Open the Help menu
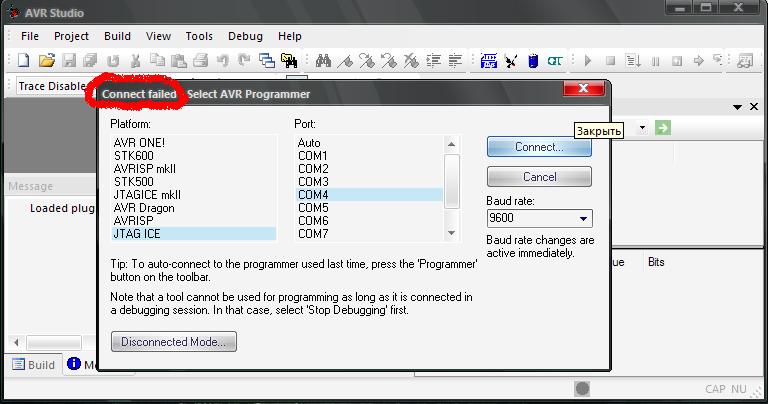768x404 pixels. coord(290,36)
